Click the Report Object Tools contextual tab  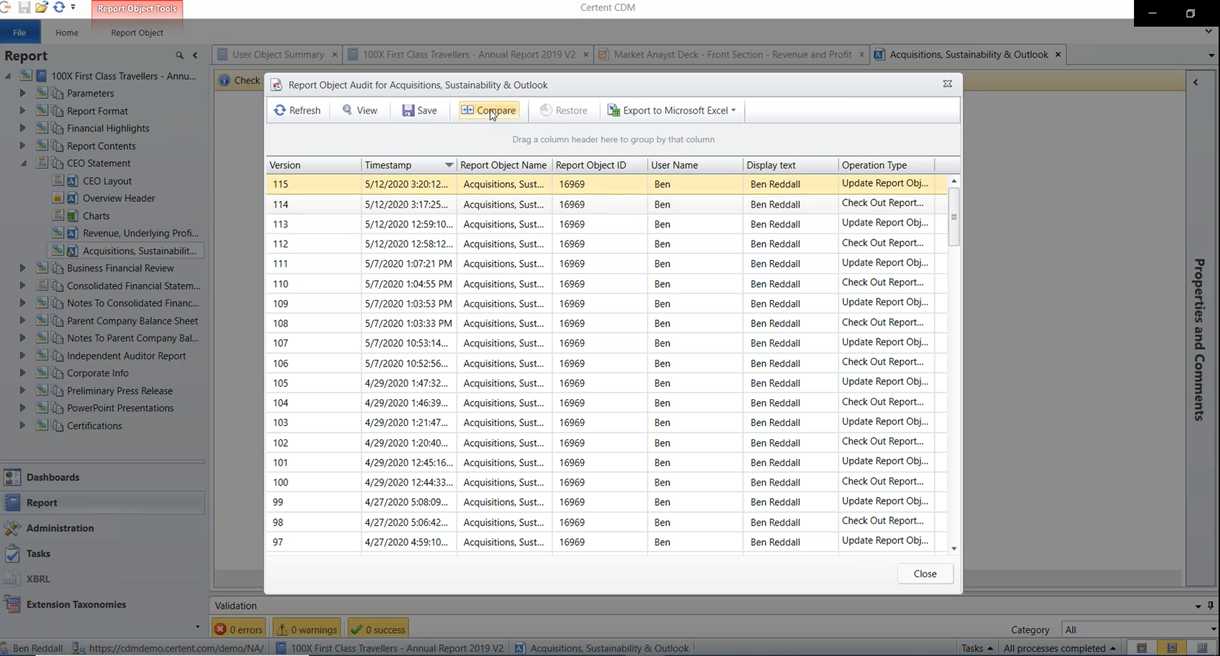(x=137, y=9)
